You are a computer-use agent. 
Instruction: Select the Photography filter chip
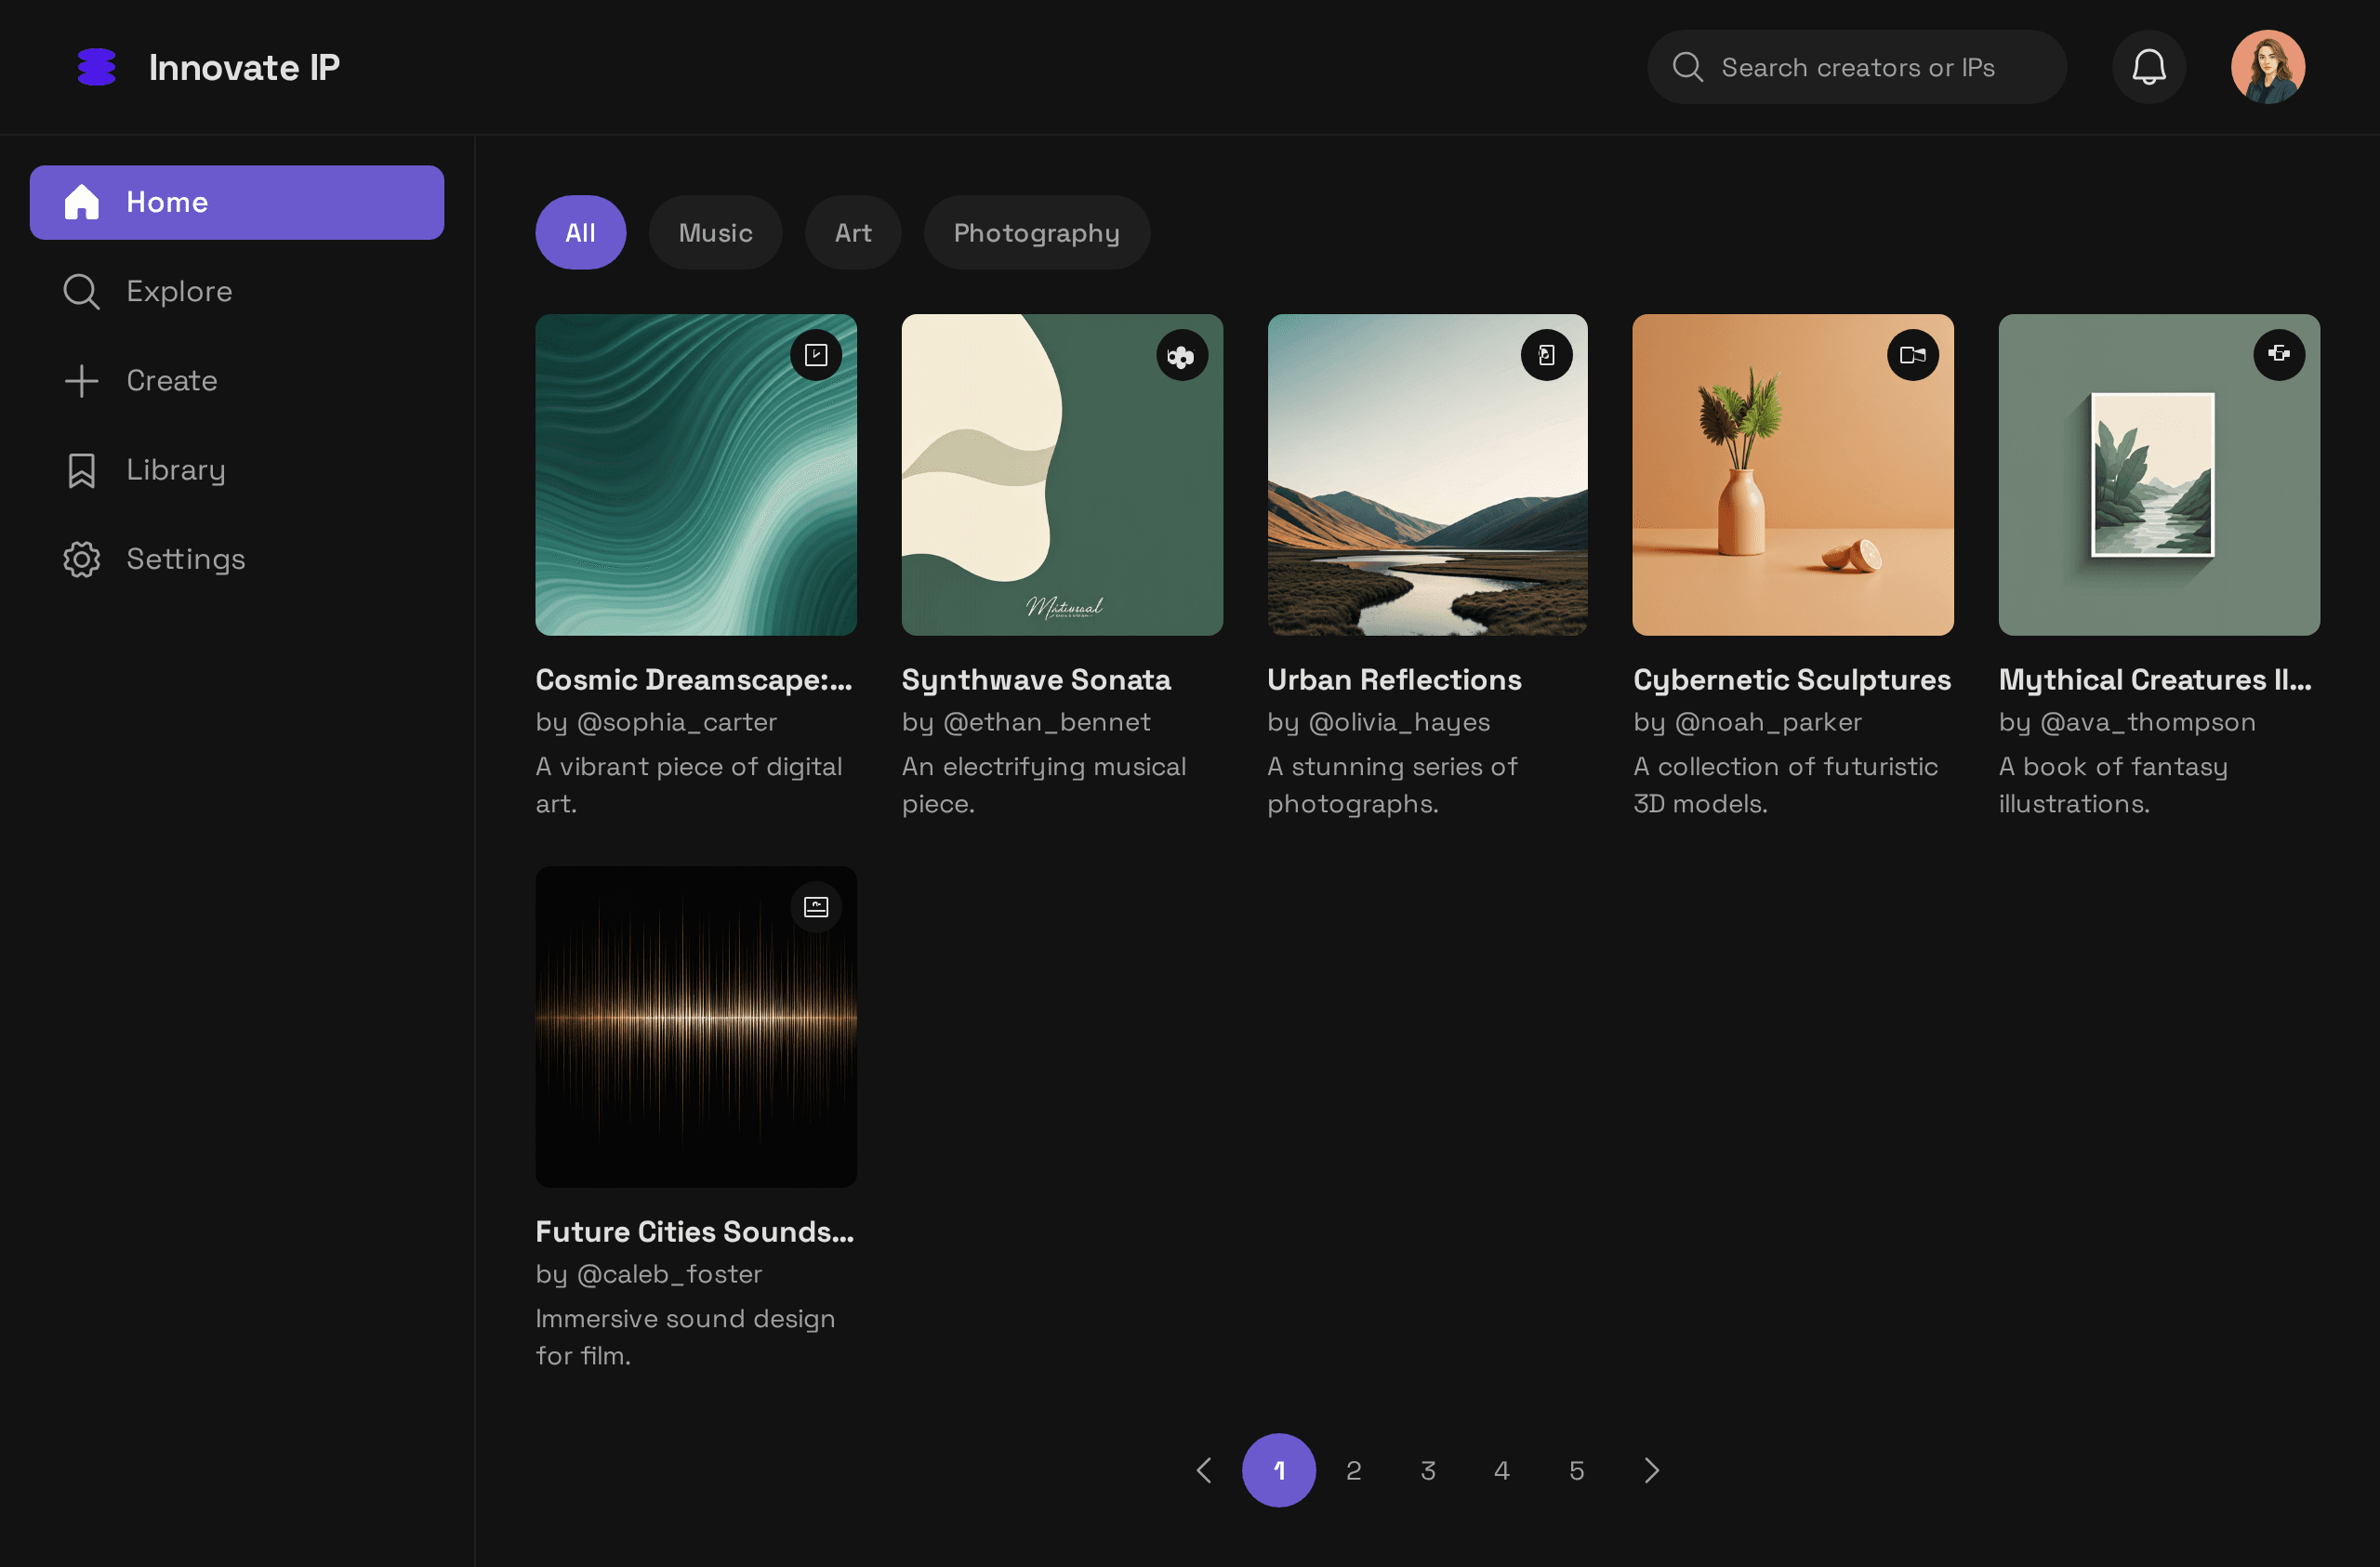pyautogui.click(x=1036, y=233)
